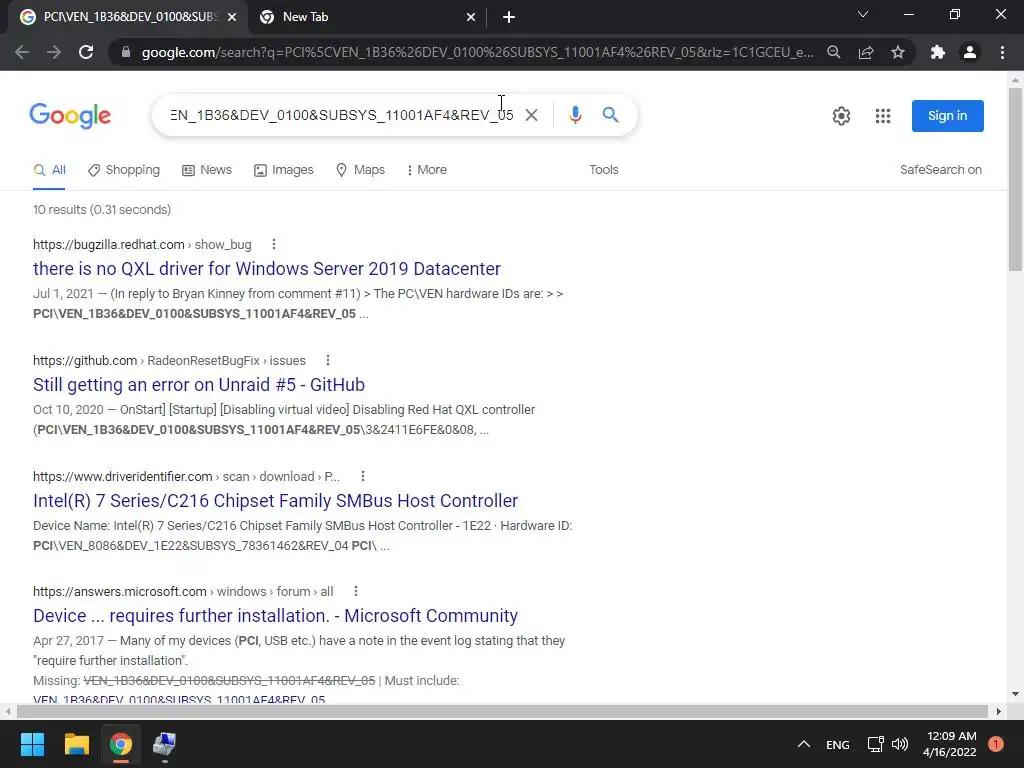Screen dimensions: 1024x768
Task: Open the Chrome profile avatar
Action: pos(970,52)
